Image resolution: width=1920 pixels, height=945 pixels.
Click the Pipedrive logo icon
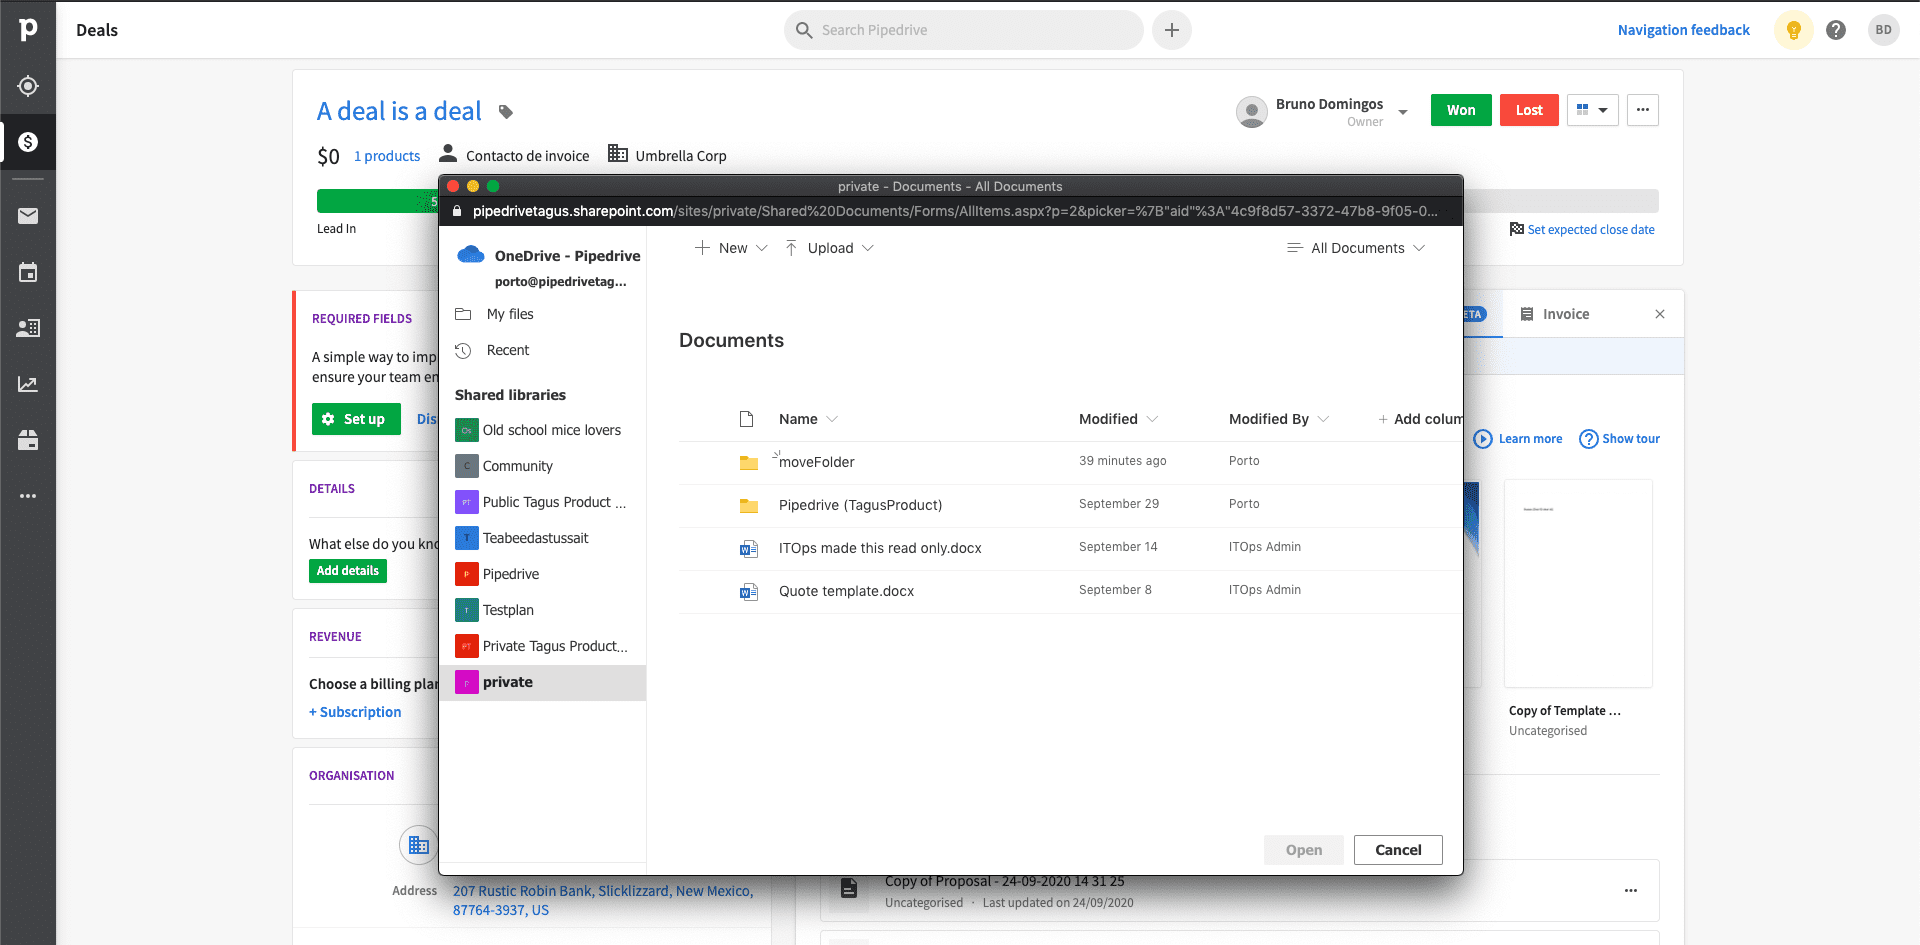28,30
